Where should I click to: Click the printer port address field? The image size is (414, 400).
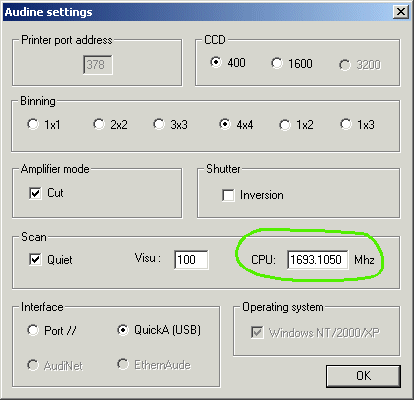click(x=98, y=65)
